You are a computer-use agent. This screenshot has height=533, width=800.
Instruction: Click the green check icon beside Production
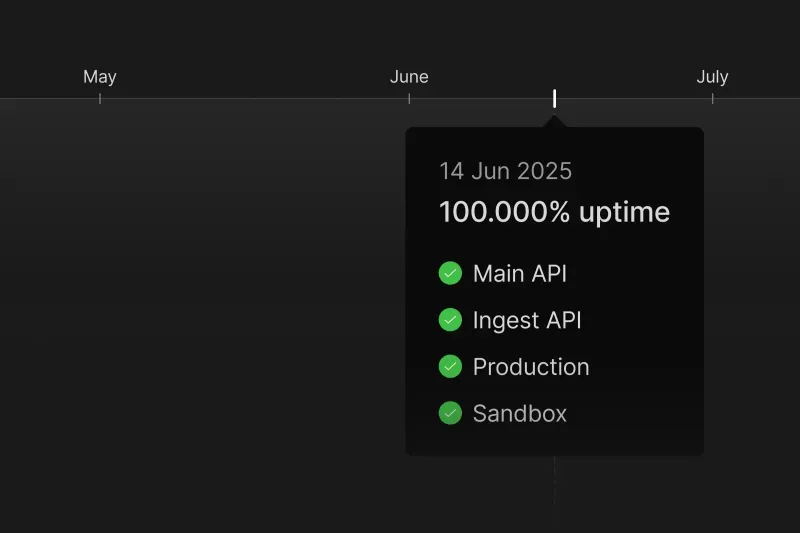point(450,366)
